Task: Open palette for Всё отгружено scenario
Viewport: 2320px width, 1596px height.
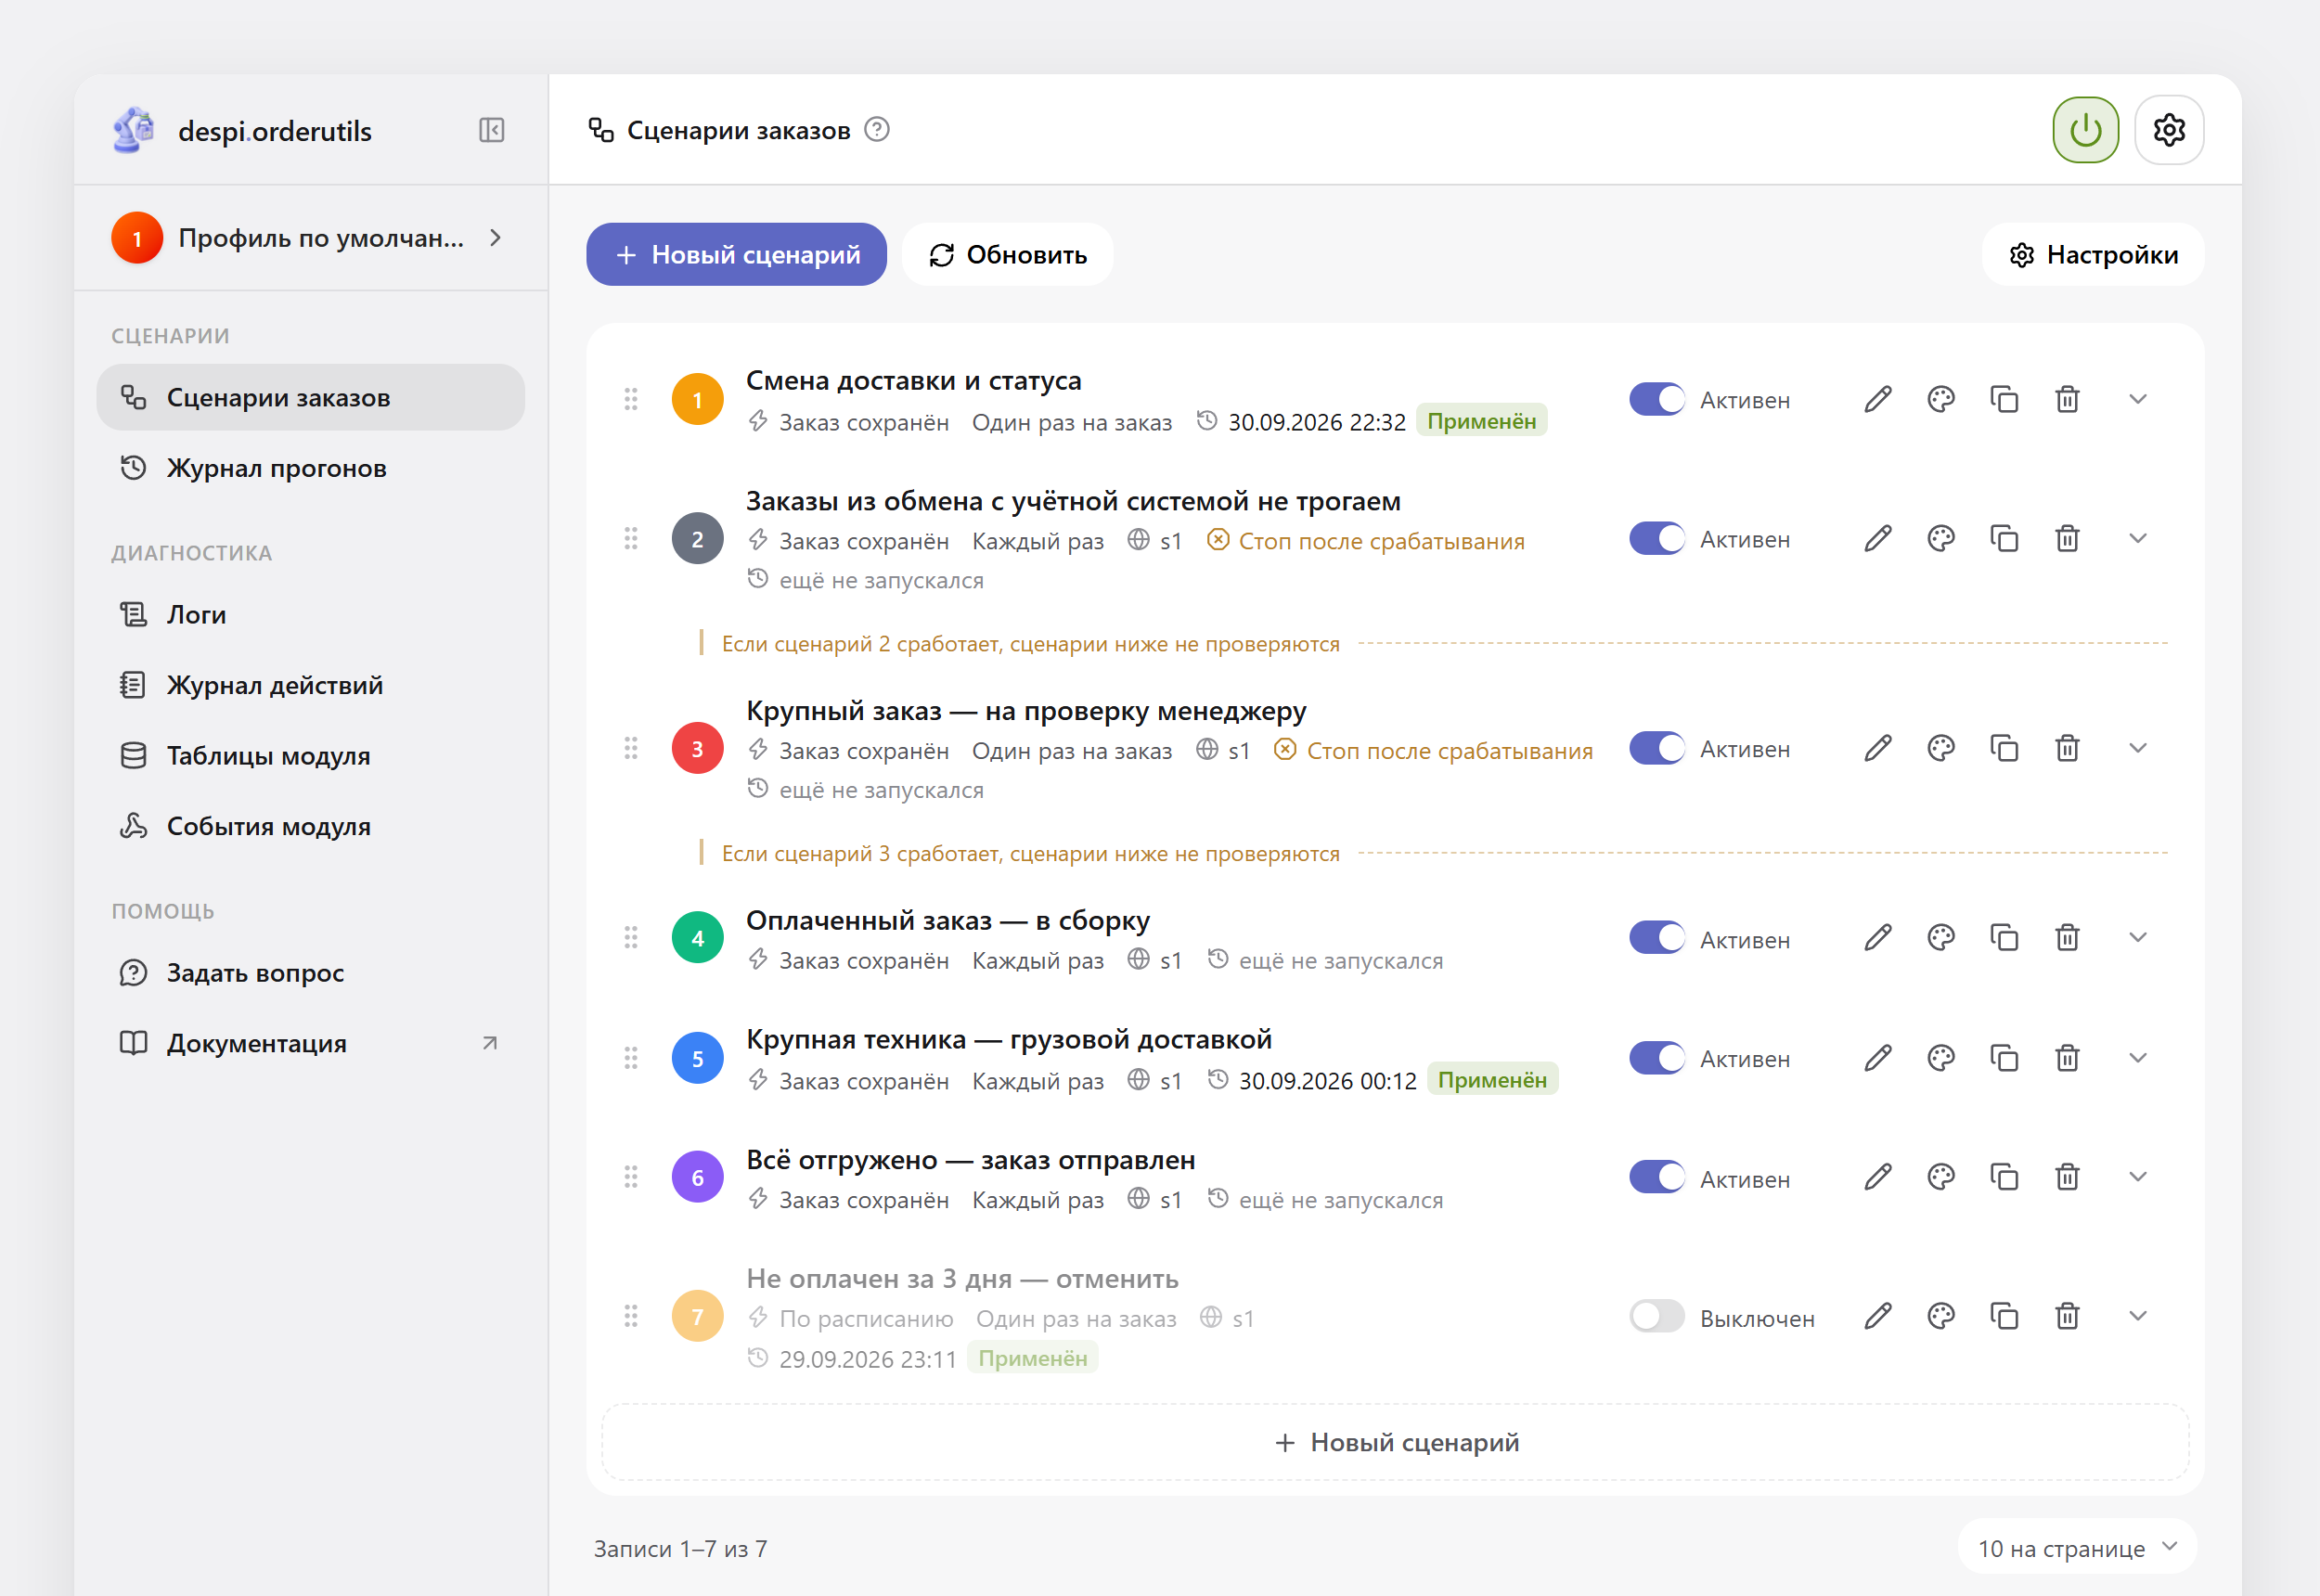Action: (1941, 1177)
